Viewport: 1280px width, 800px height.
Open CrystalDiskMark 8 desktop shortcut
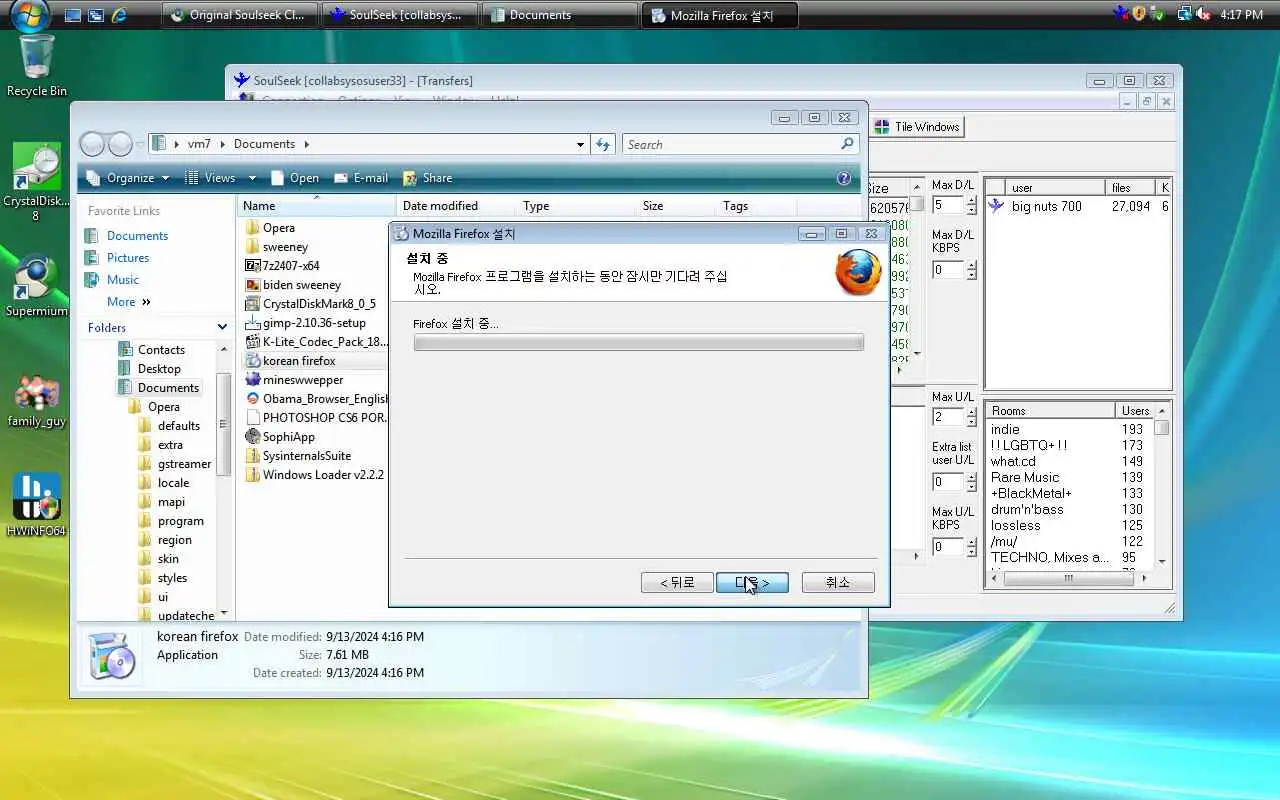[x=36, y=180]
